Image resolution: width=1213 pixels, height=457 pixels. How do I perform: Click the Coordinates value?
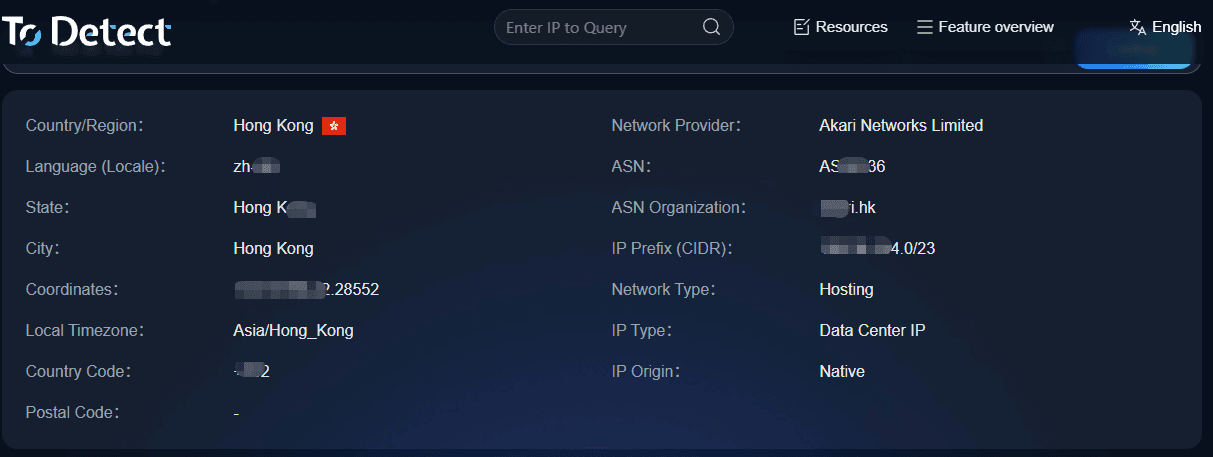pos(306,289)
